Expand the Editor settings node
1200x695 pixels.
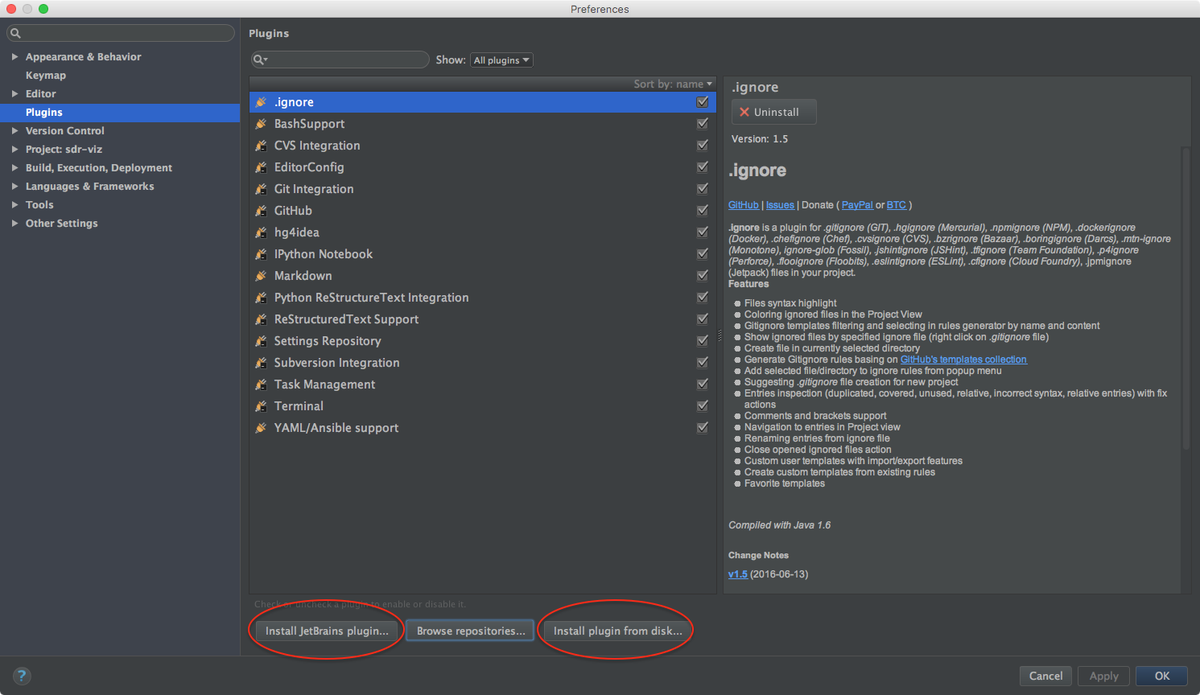(14, 94)
